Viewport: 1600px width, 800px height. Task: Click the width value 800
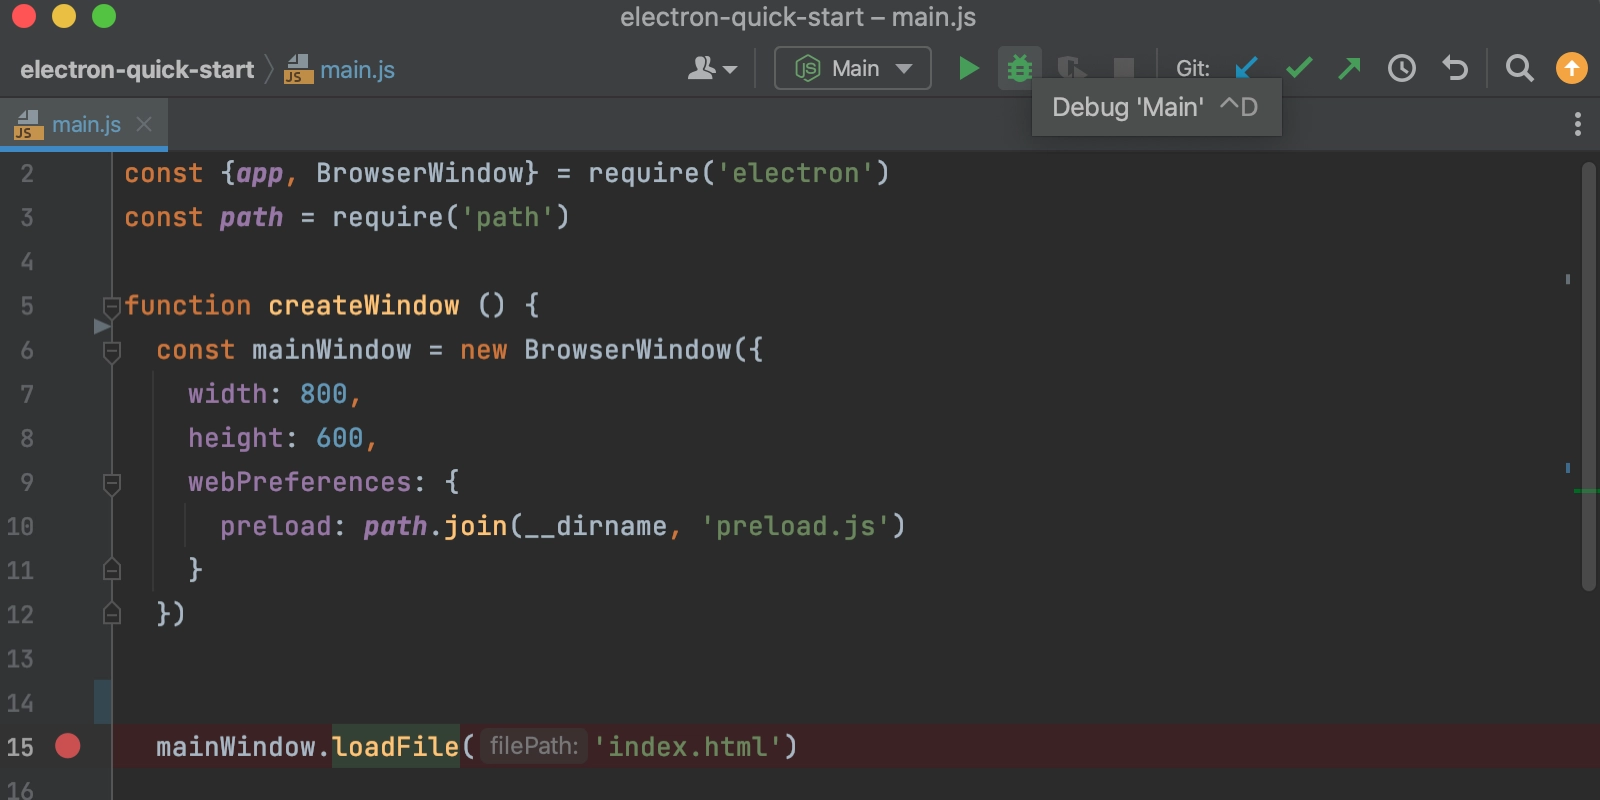(324, 393)
